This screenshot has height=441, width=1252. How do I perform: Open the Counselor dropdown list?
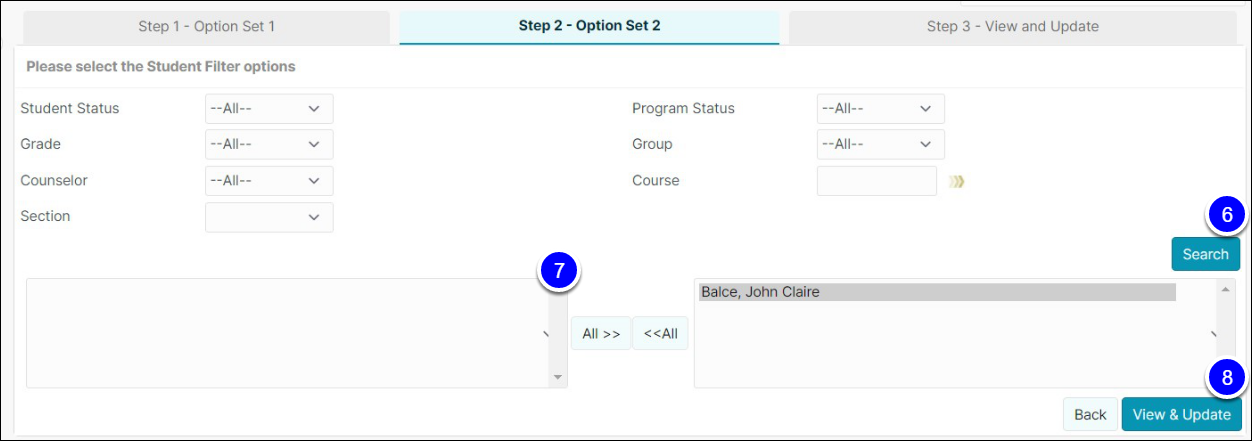point(269,181)
